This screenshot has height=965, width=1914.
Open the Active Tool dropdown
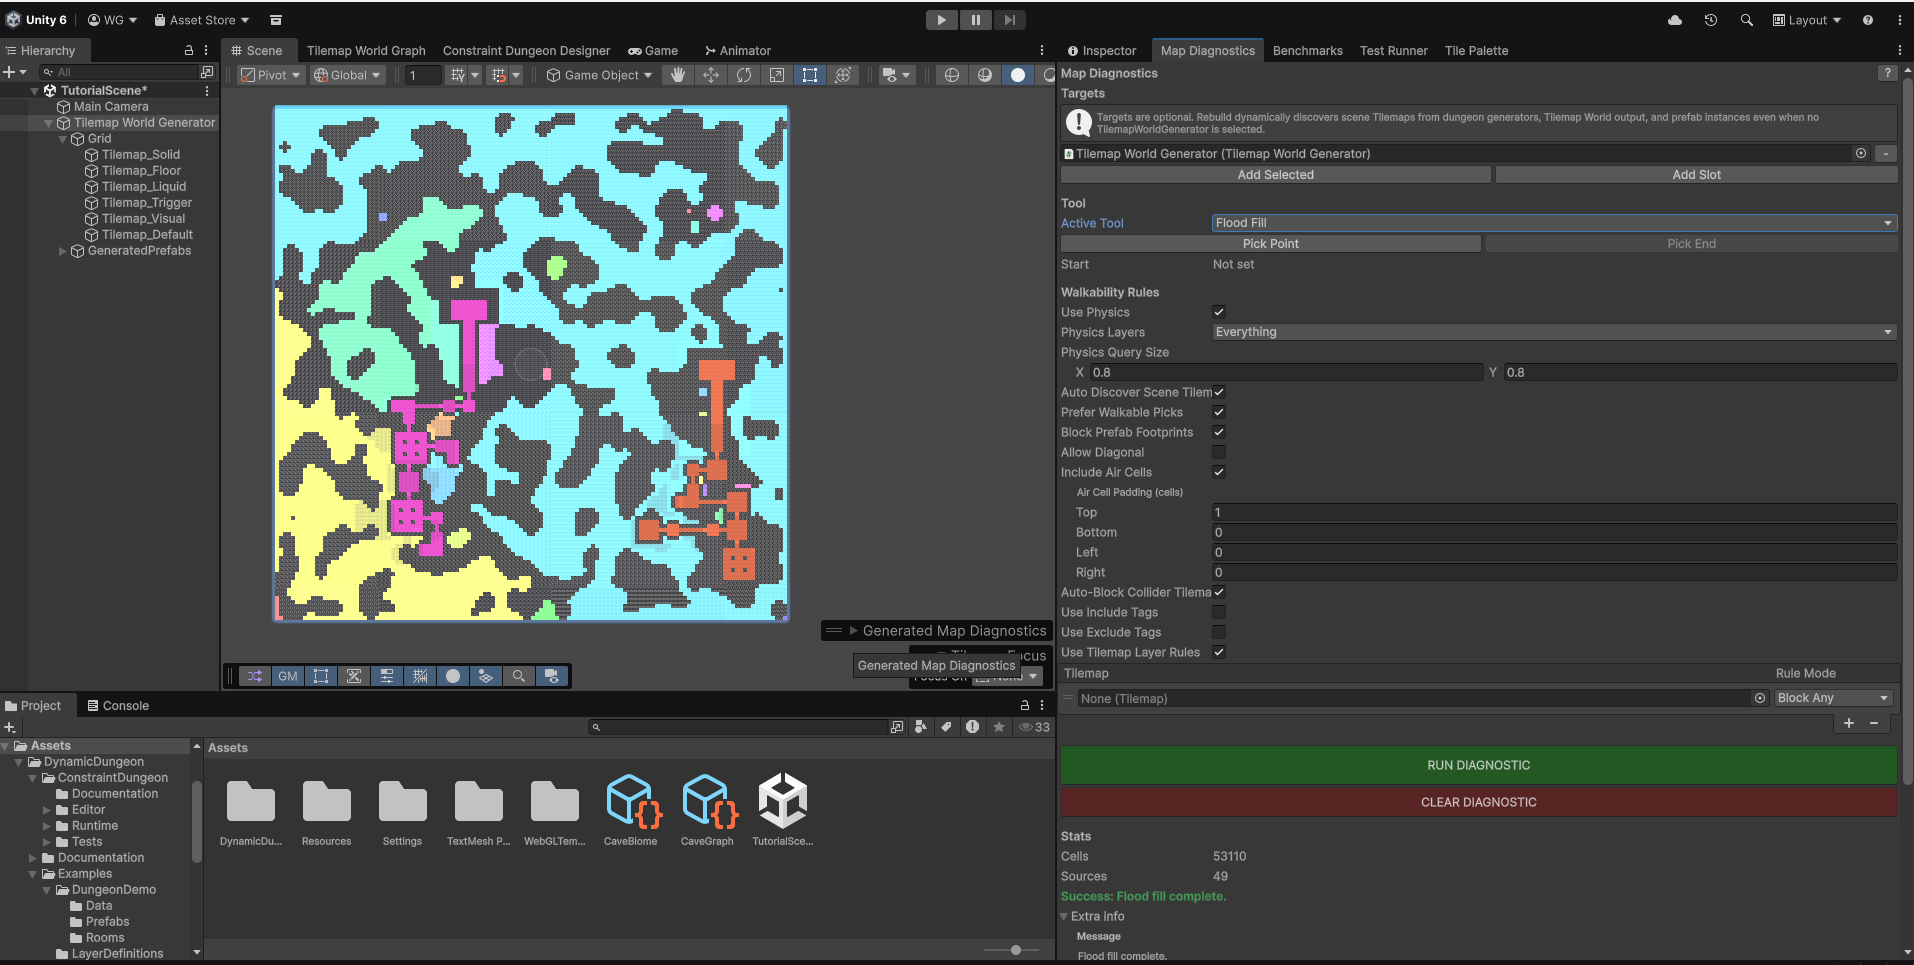(x=1554, y=223)
